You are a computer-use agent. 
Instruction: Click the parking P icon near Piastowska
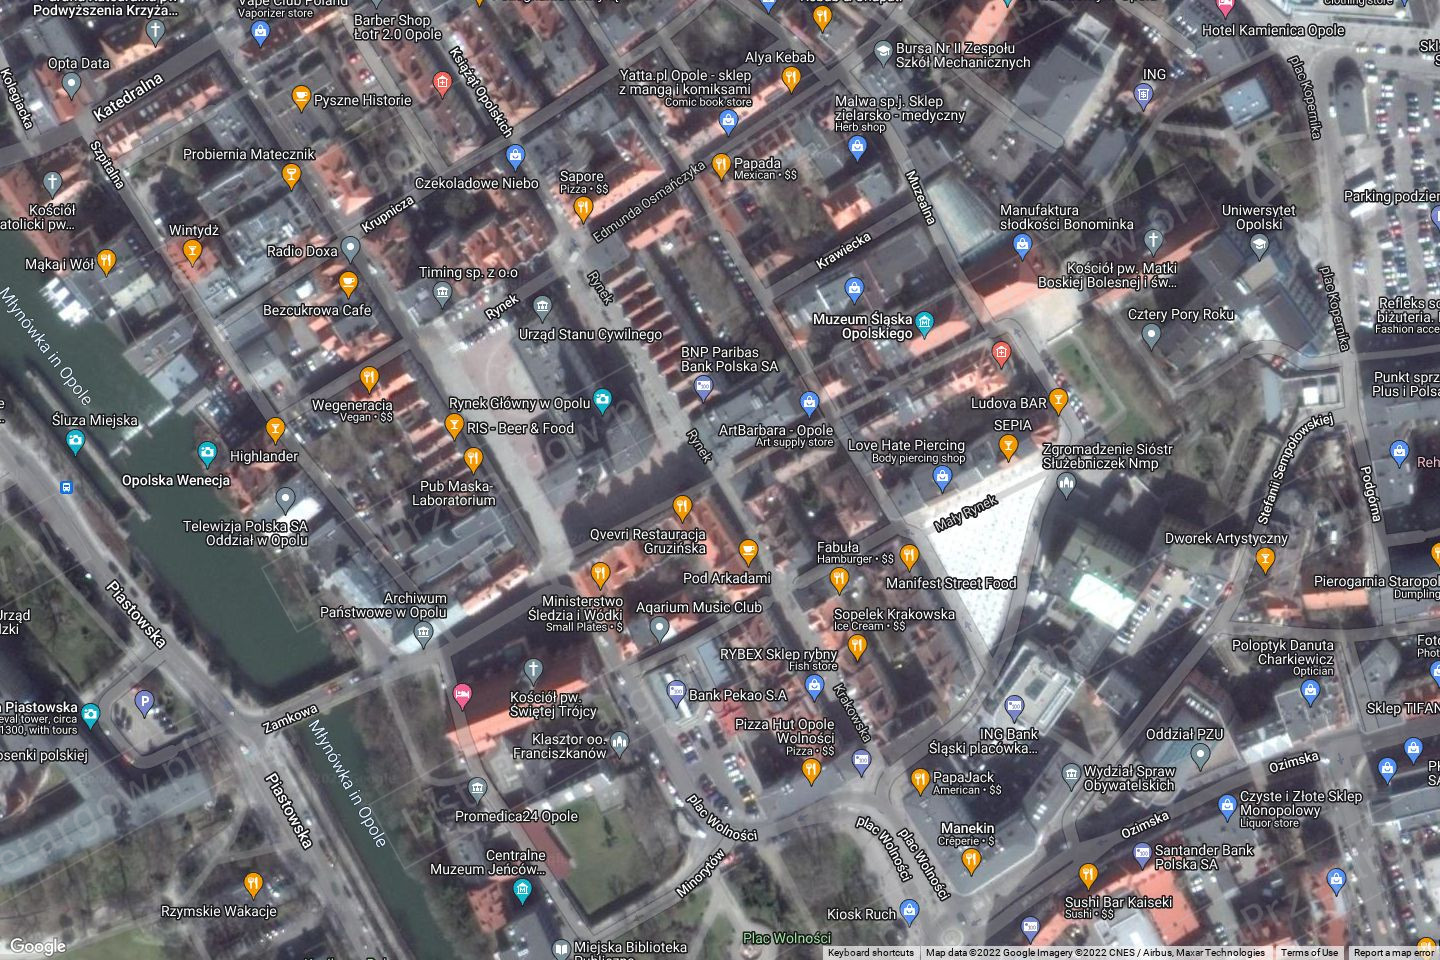(144, 704)
